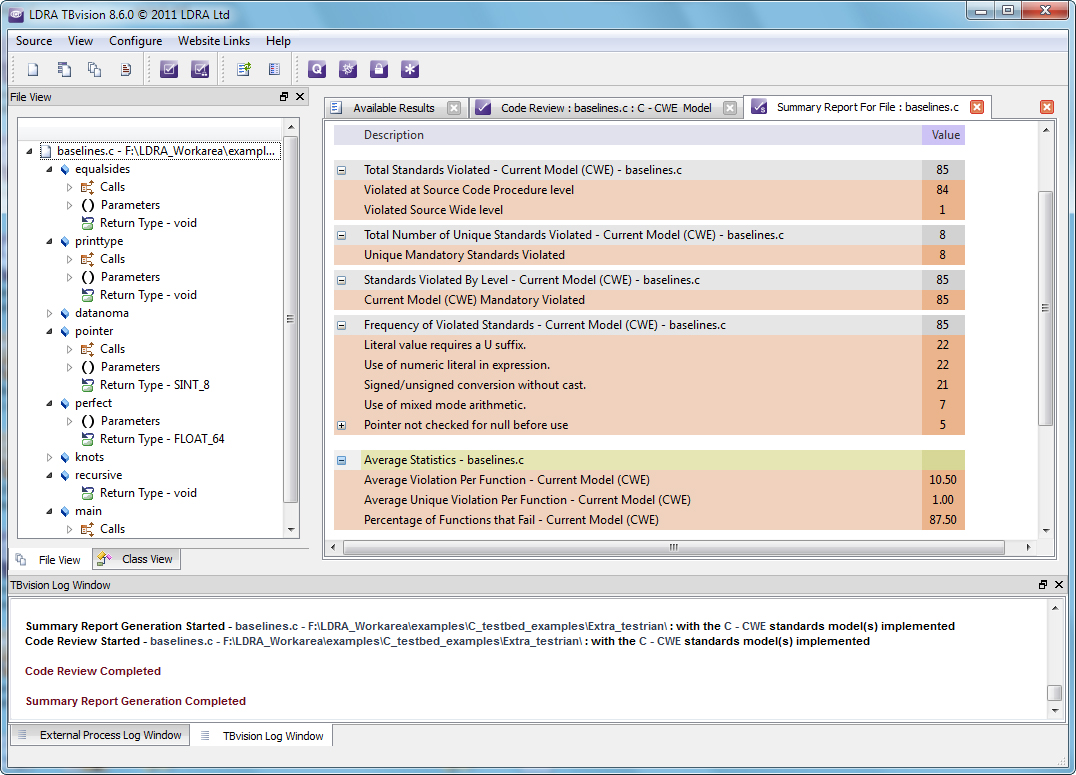Close the Available Results tab

pos(454,108)
